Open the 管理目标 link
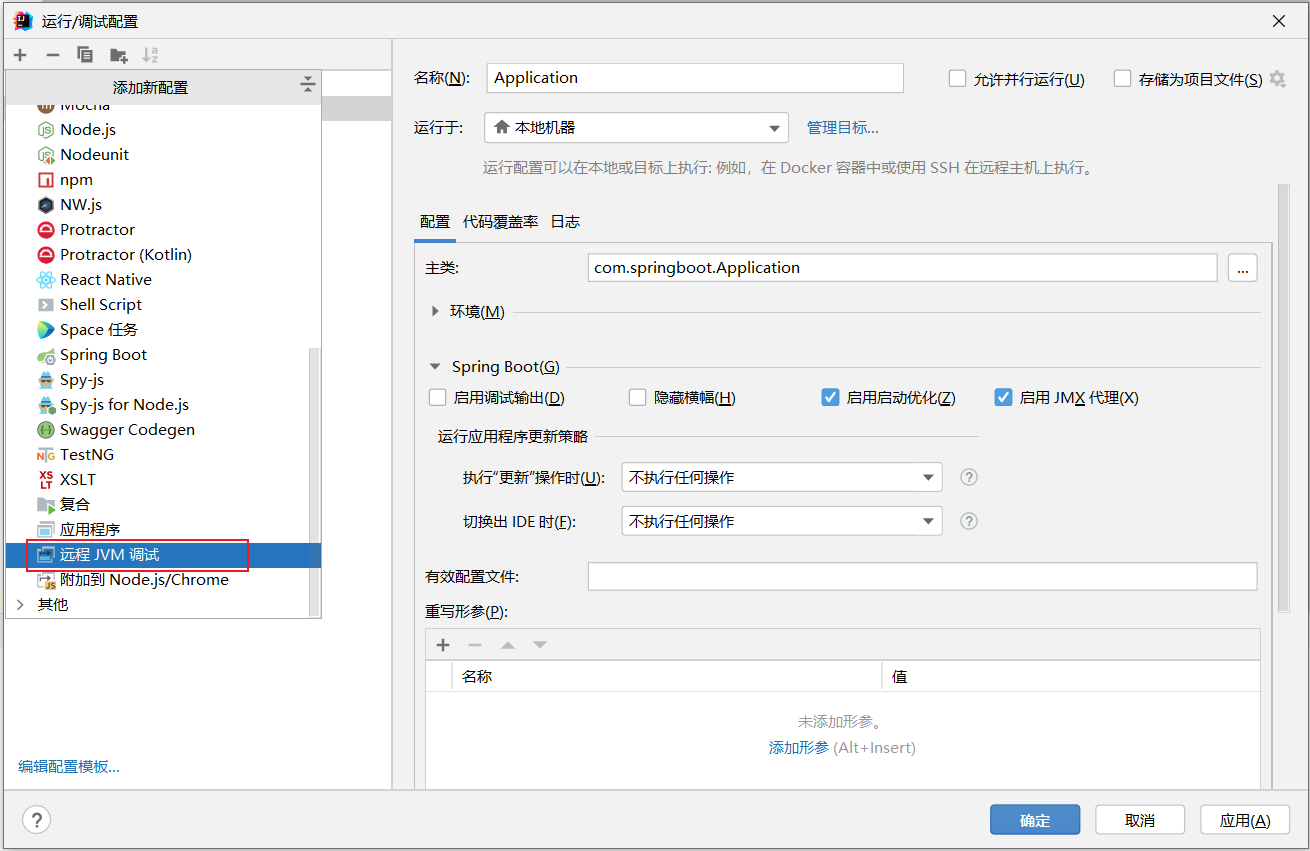1310x851 pixels. tap(842, 128)
